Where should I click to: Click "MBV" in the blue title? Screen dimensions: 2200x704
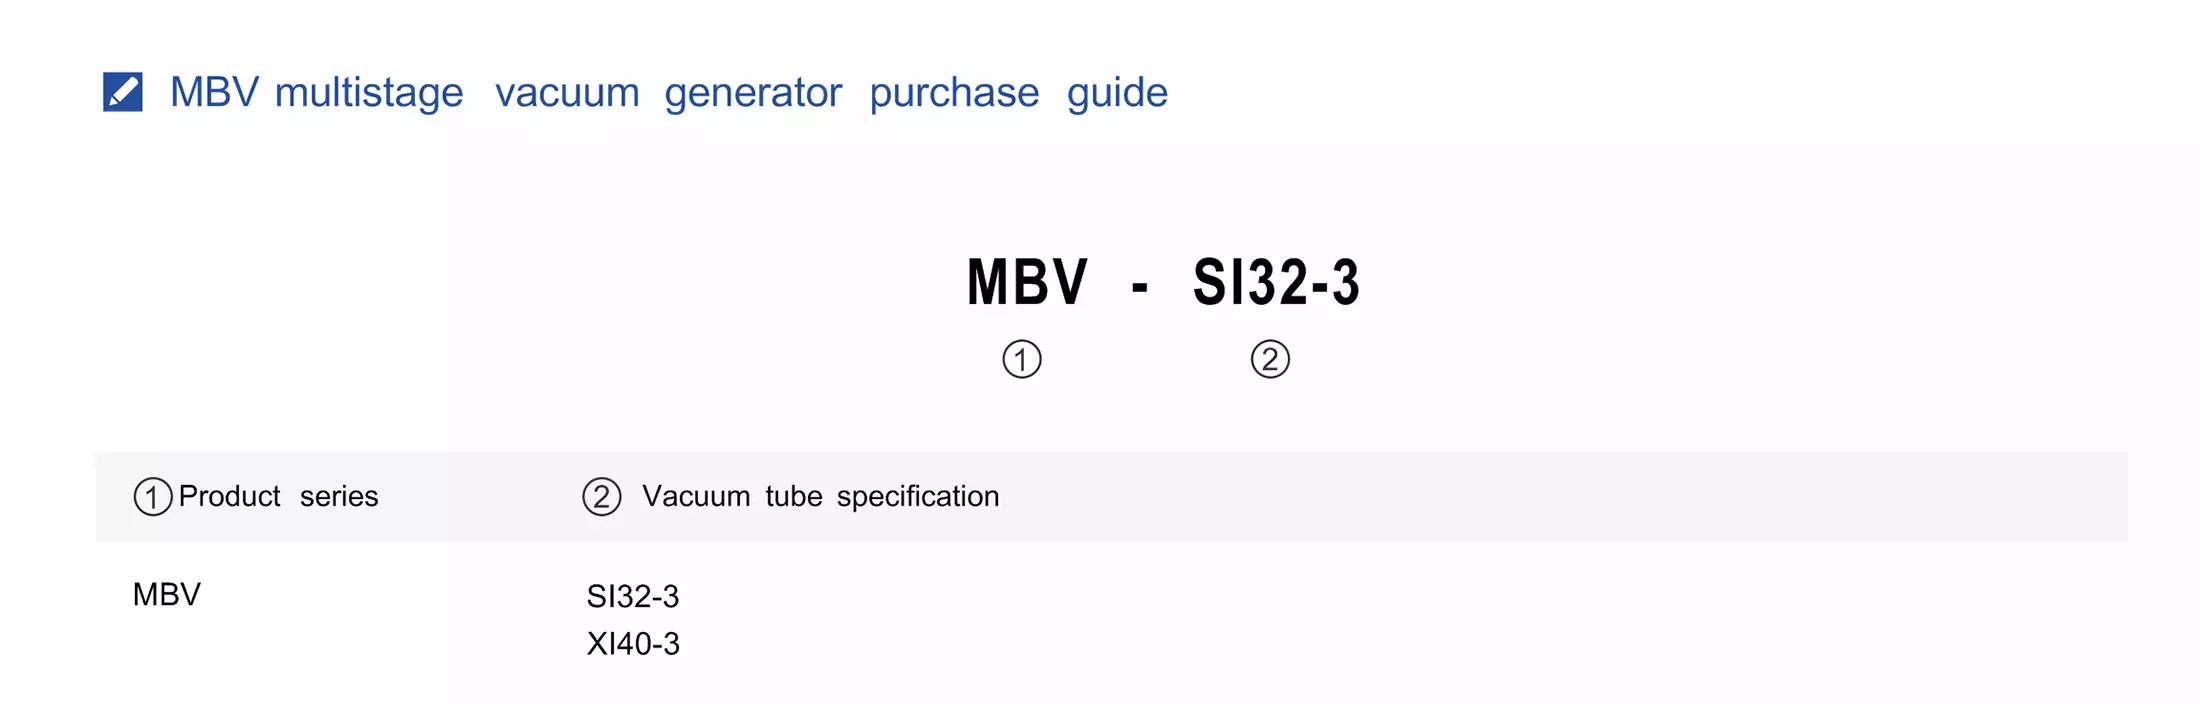point(214,93)
